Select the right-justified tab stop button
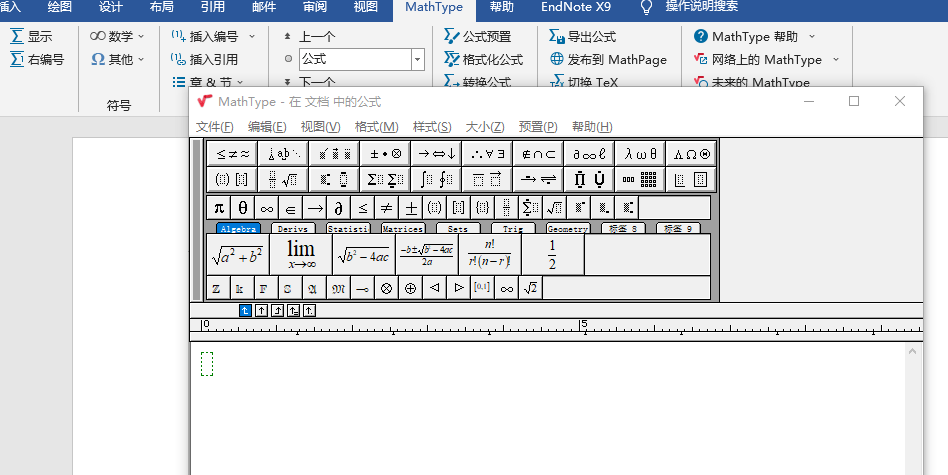948x475 pixels. pos(278,311)
